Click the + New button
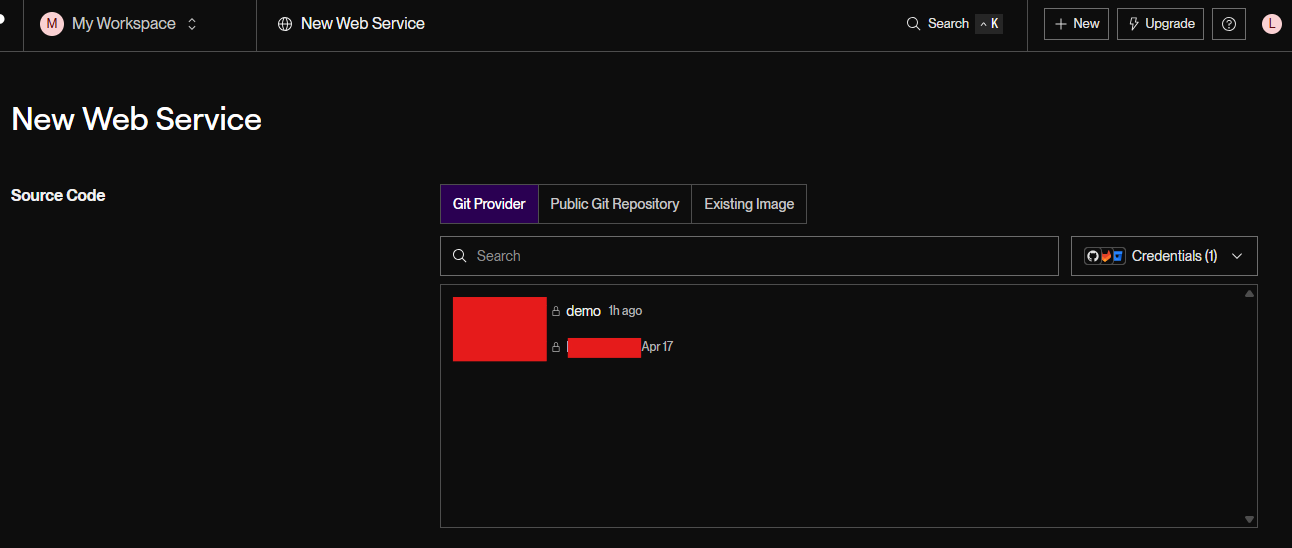Screen dimensions: 1292x548 (1076, 24)
